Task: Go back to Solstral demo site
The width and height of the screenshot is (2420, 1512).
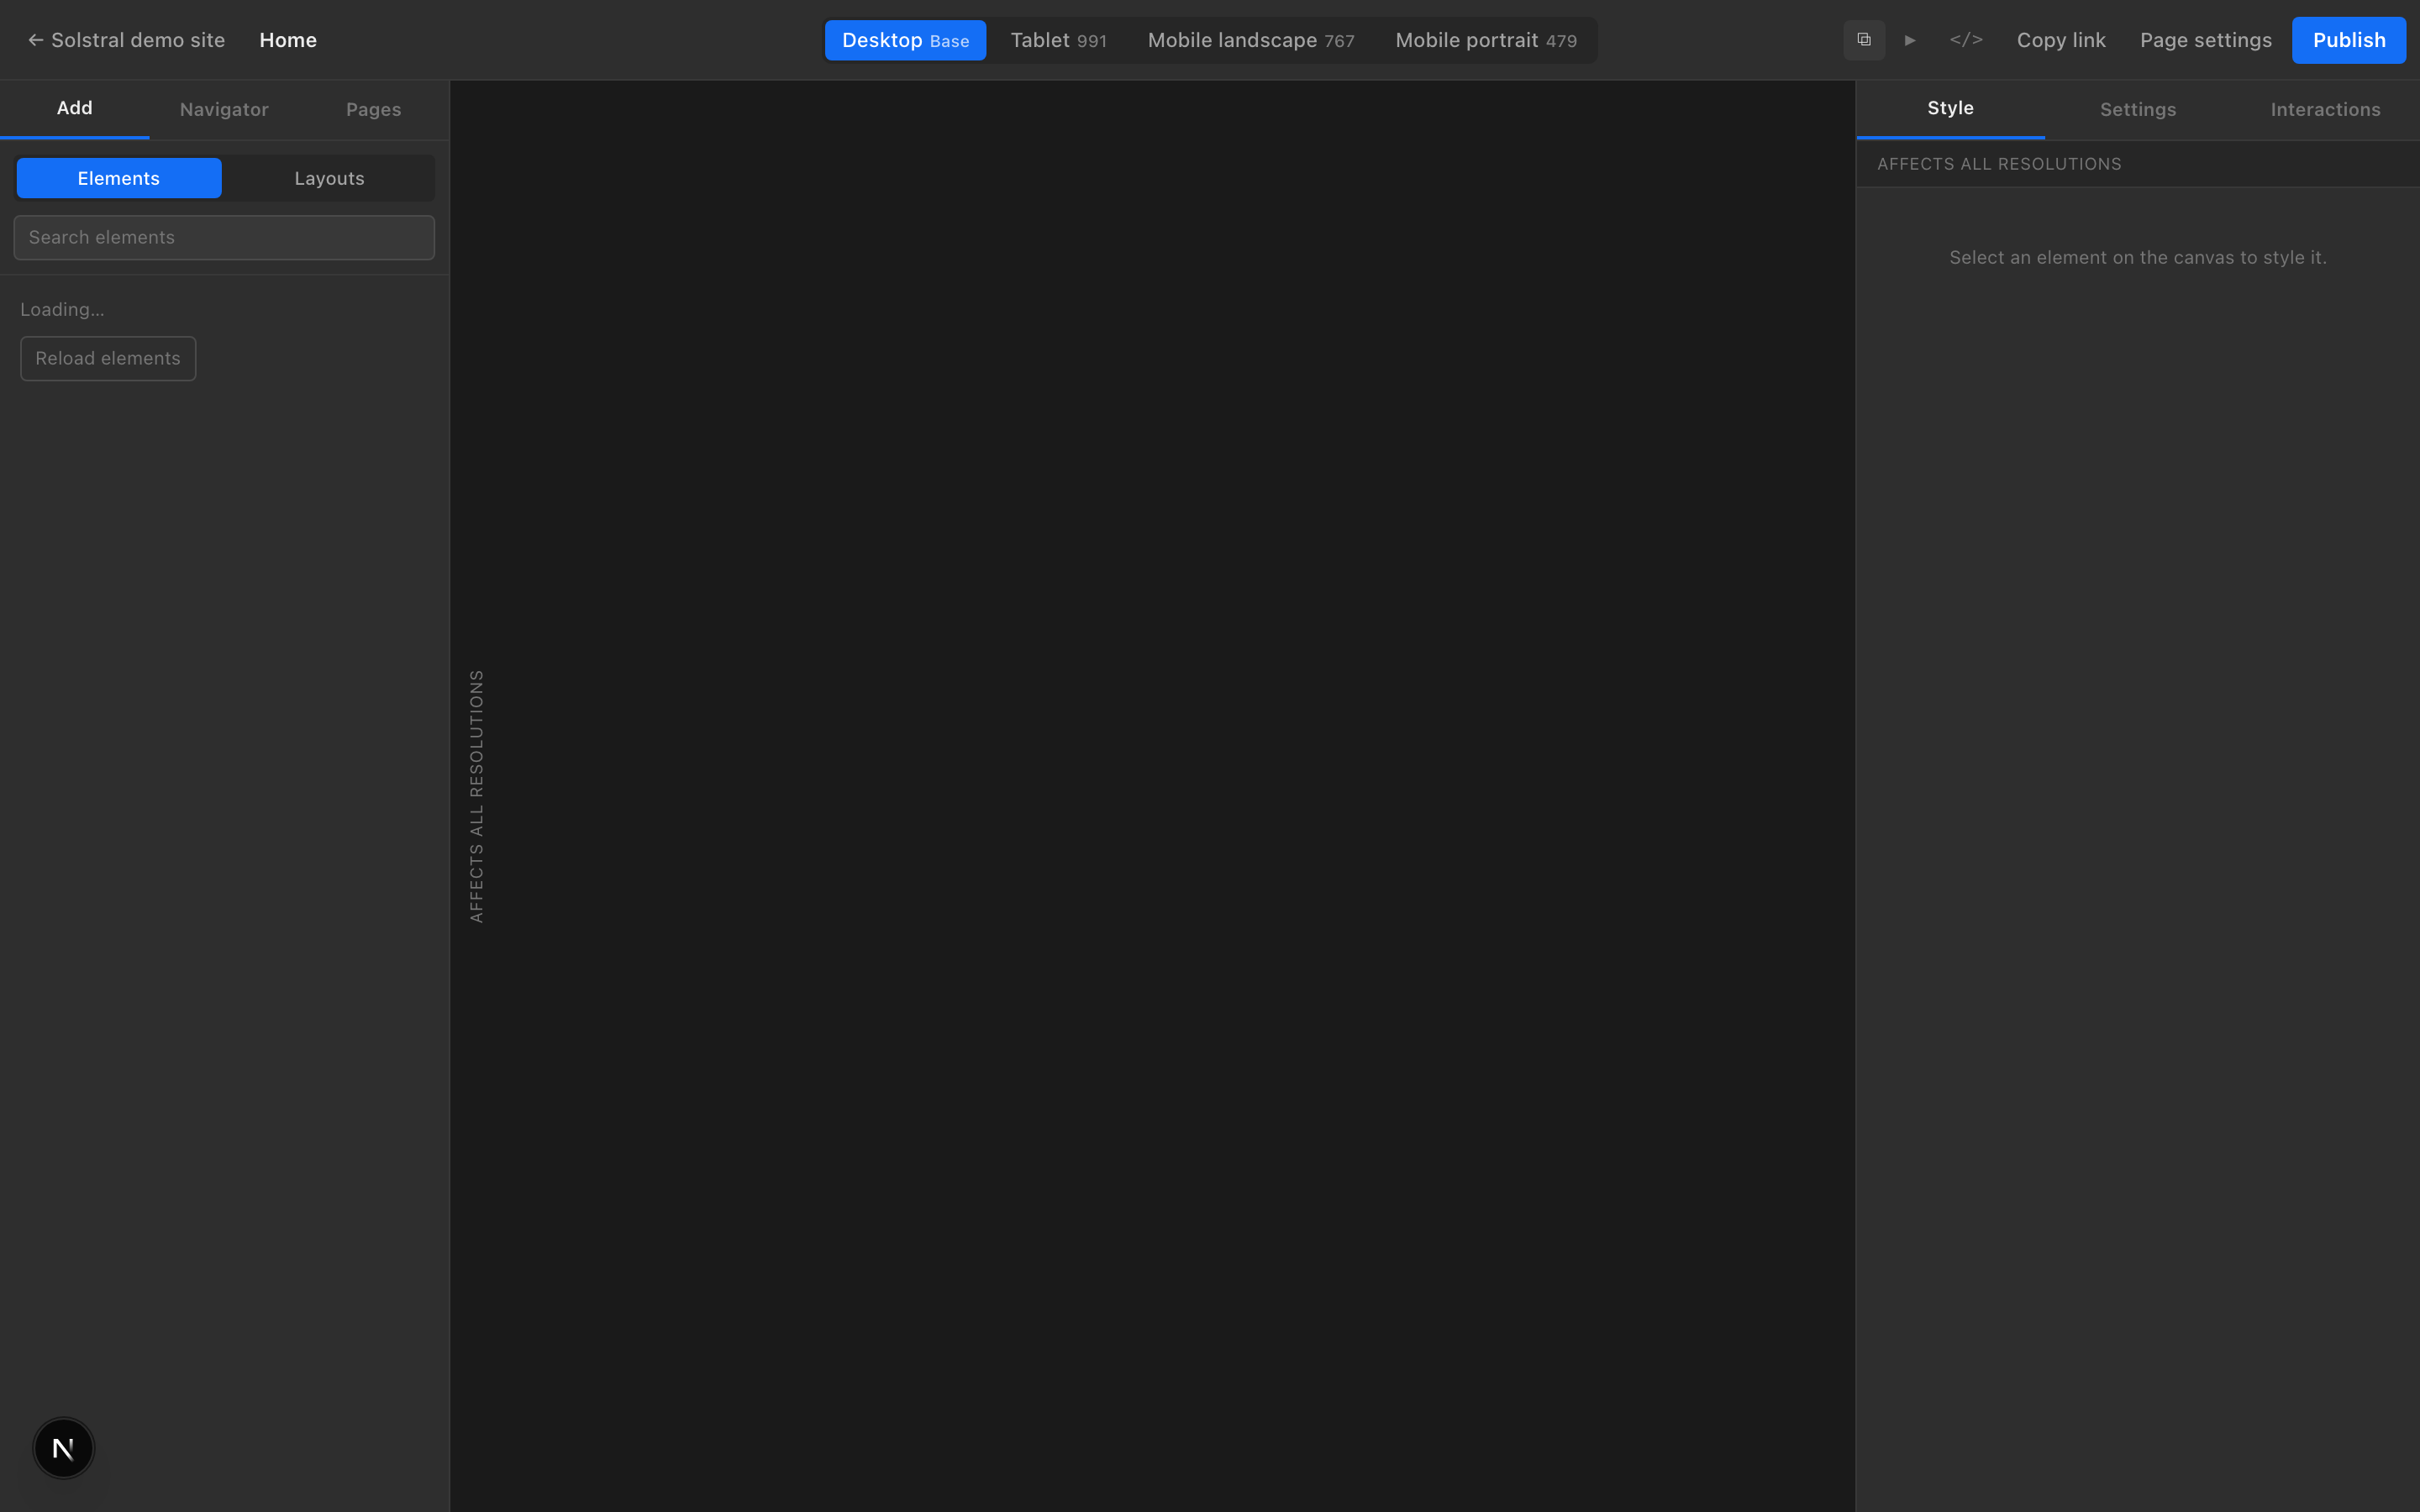Action: point(127,40)
